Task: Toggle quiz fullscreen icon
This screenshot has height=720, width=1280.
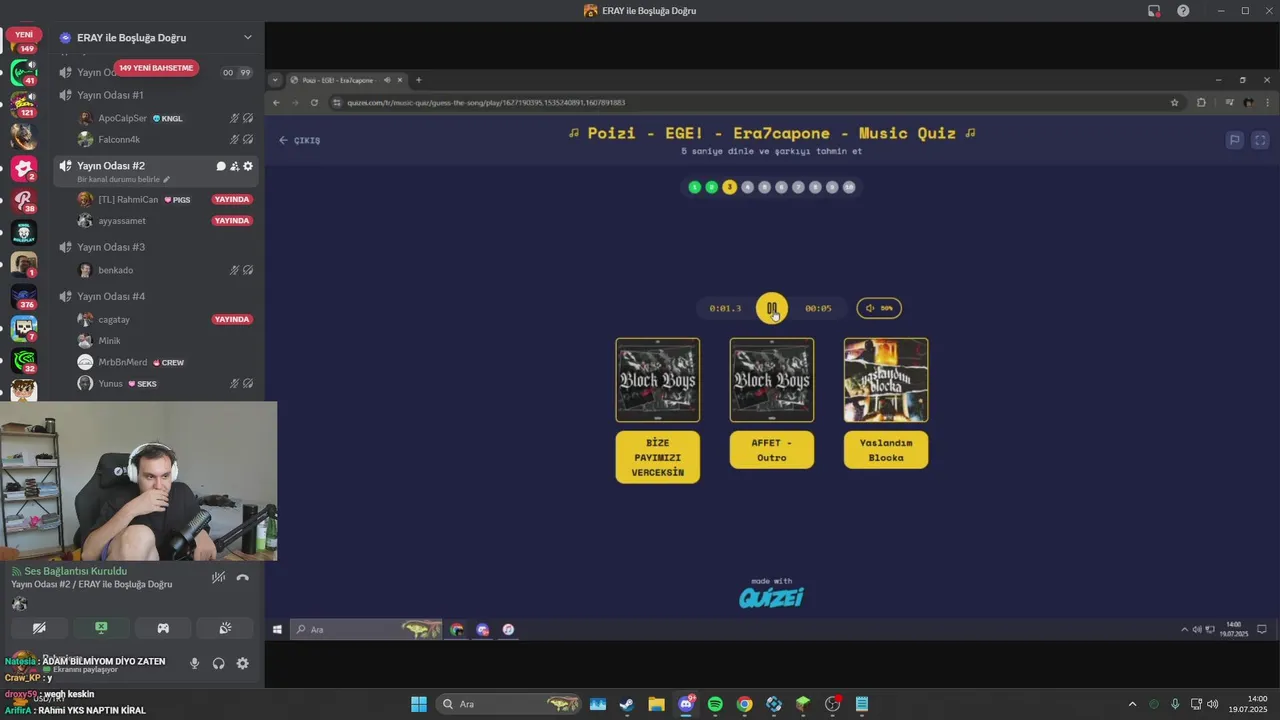Action: pyautogui.click(x=1260, y=141)
